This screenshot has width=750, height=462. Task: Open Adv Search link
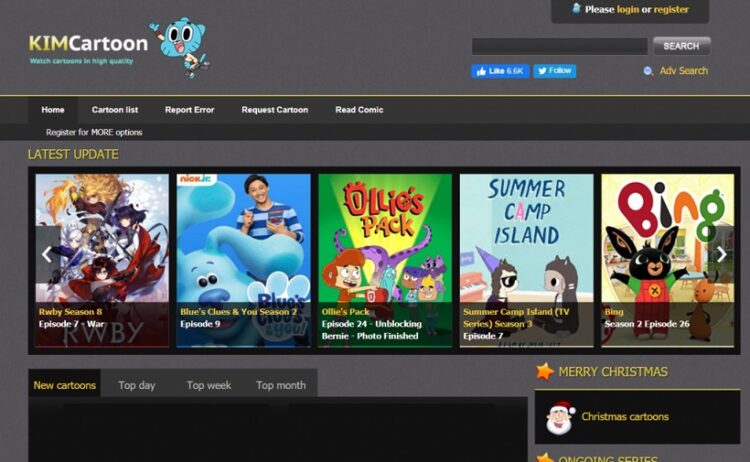coord(684,71)
